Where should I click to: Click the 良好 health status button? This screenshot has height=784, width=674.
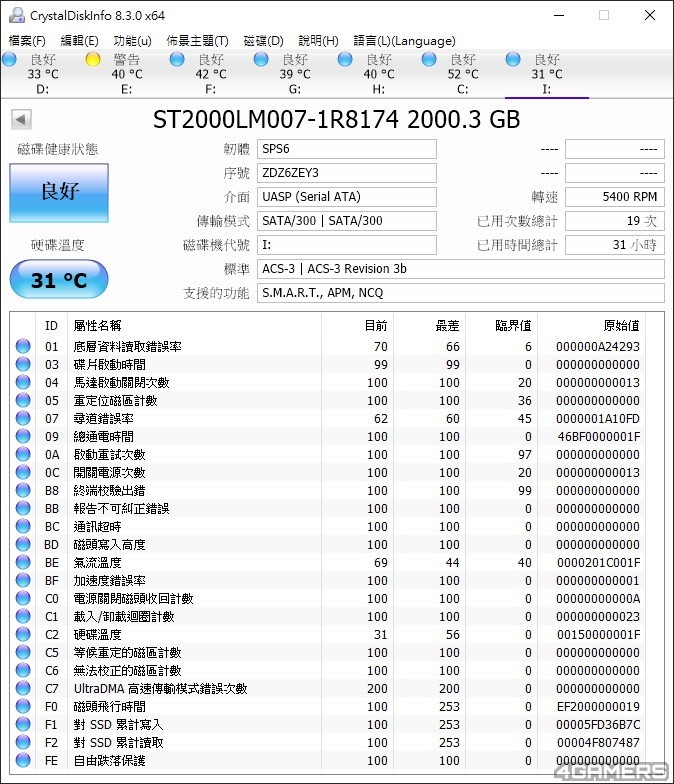click(x=59, y=192)
